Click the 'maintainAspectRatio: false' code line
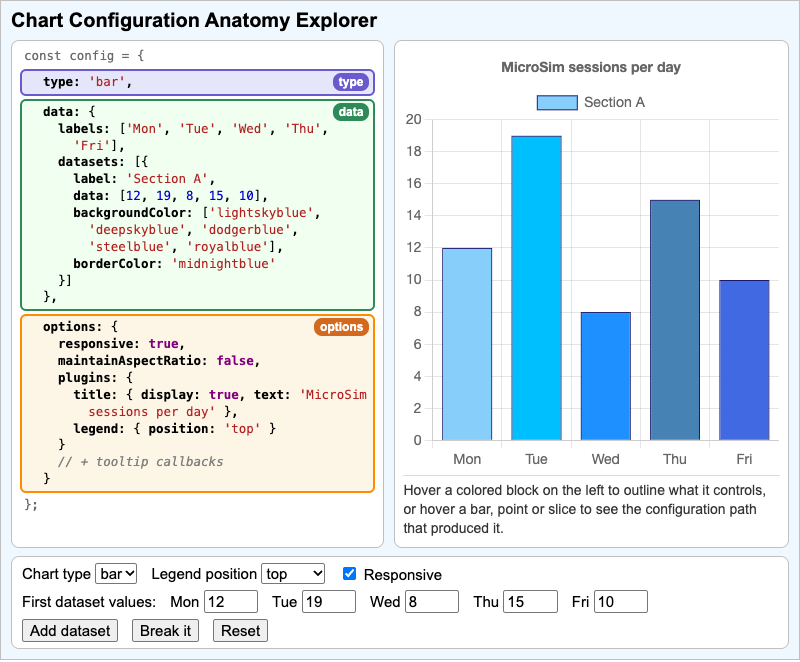This screenshot has height=662, width=800. (x=159, y=361)
